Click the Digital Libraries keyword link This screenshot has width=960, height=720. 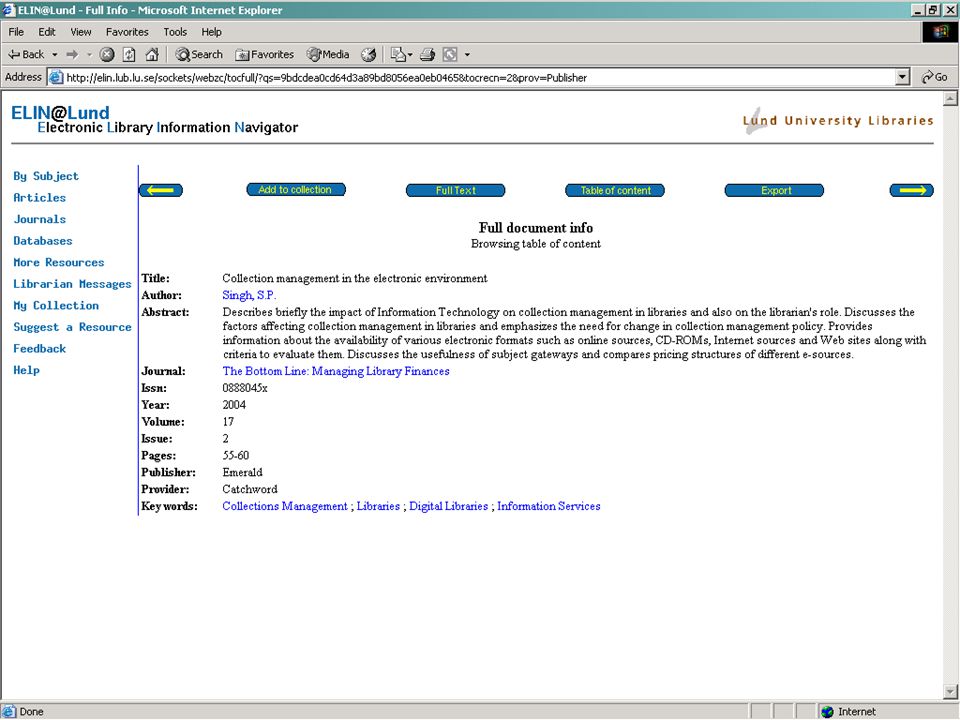click(449, 506)
